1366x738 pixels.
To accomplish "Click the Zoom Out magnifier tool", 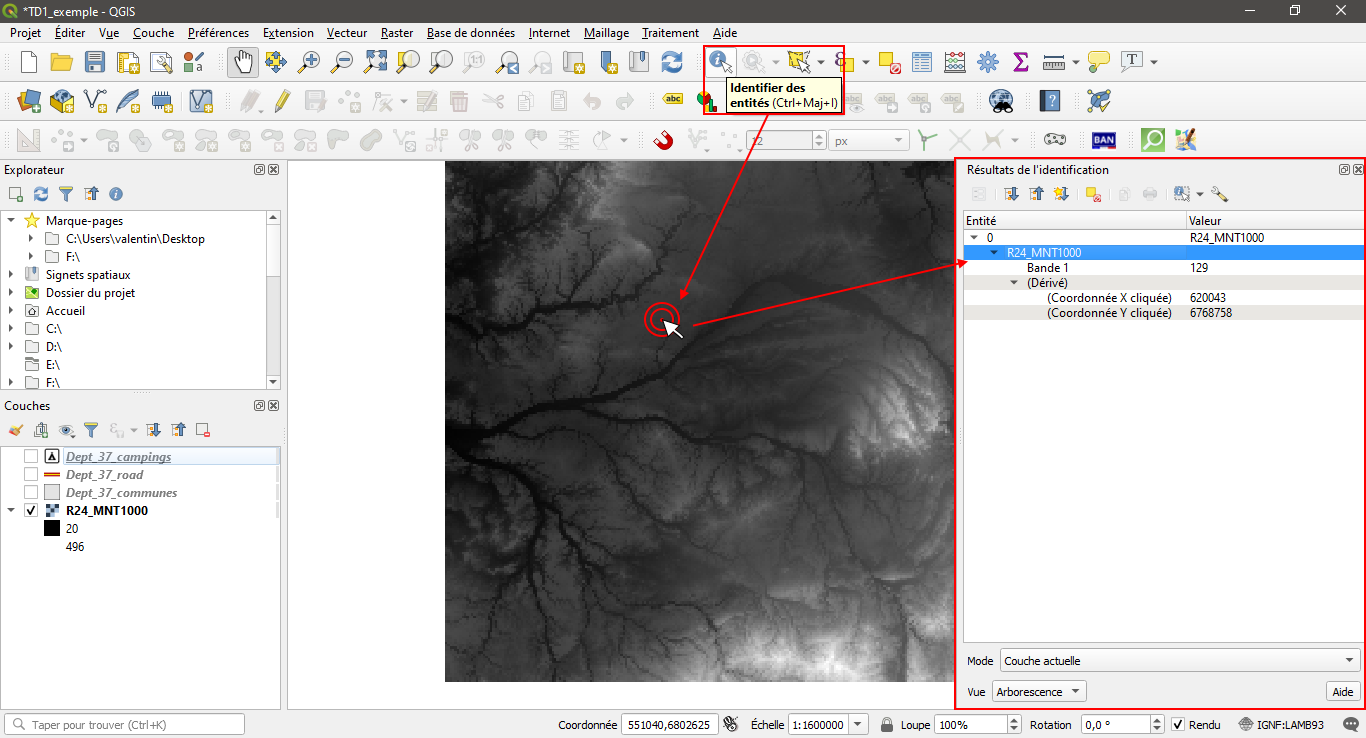I will pos(342,62).
